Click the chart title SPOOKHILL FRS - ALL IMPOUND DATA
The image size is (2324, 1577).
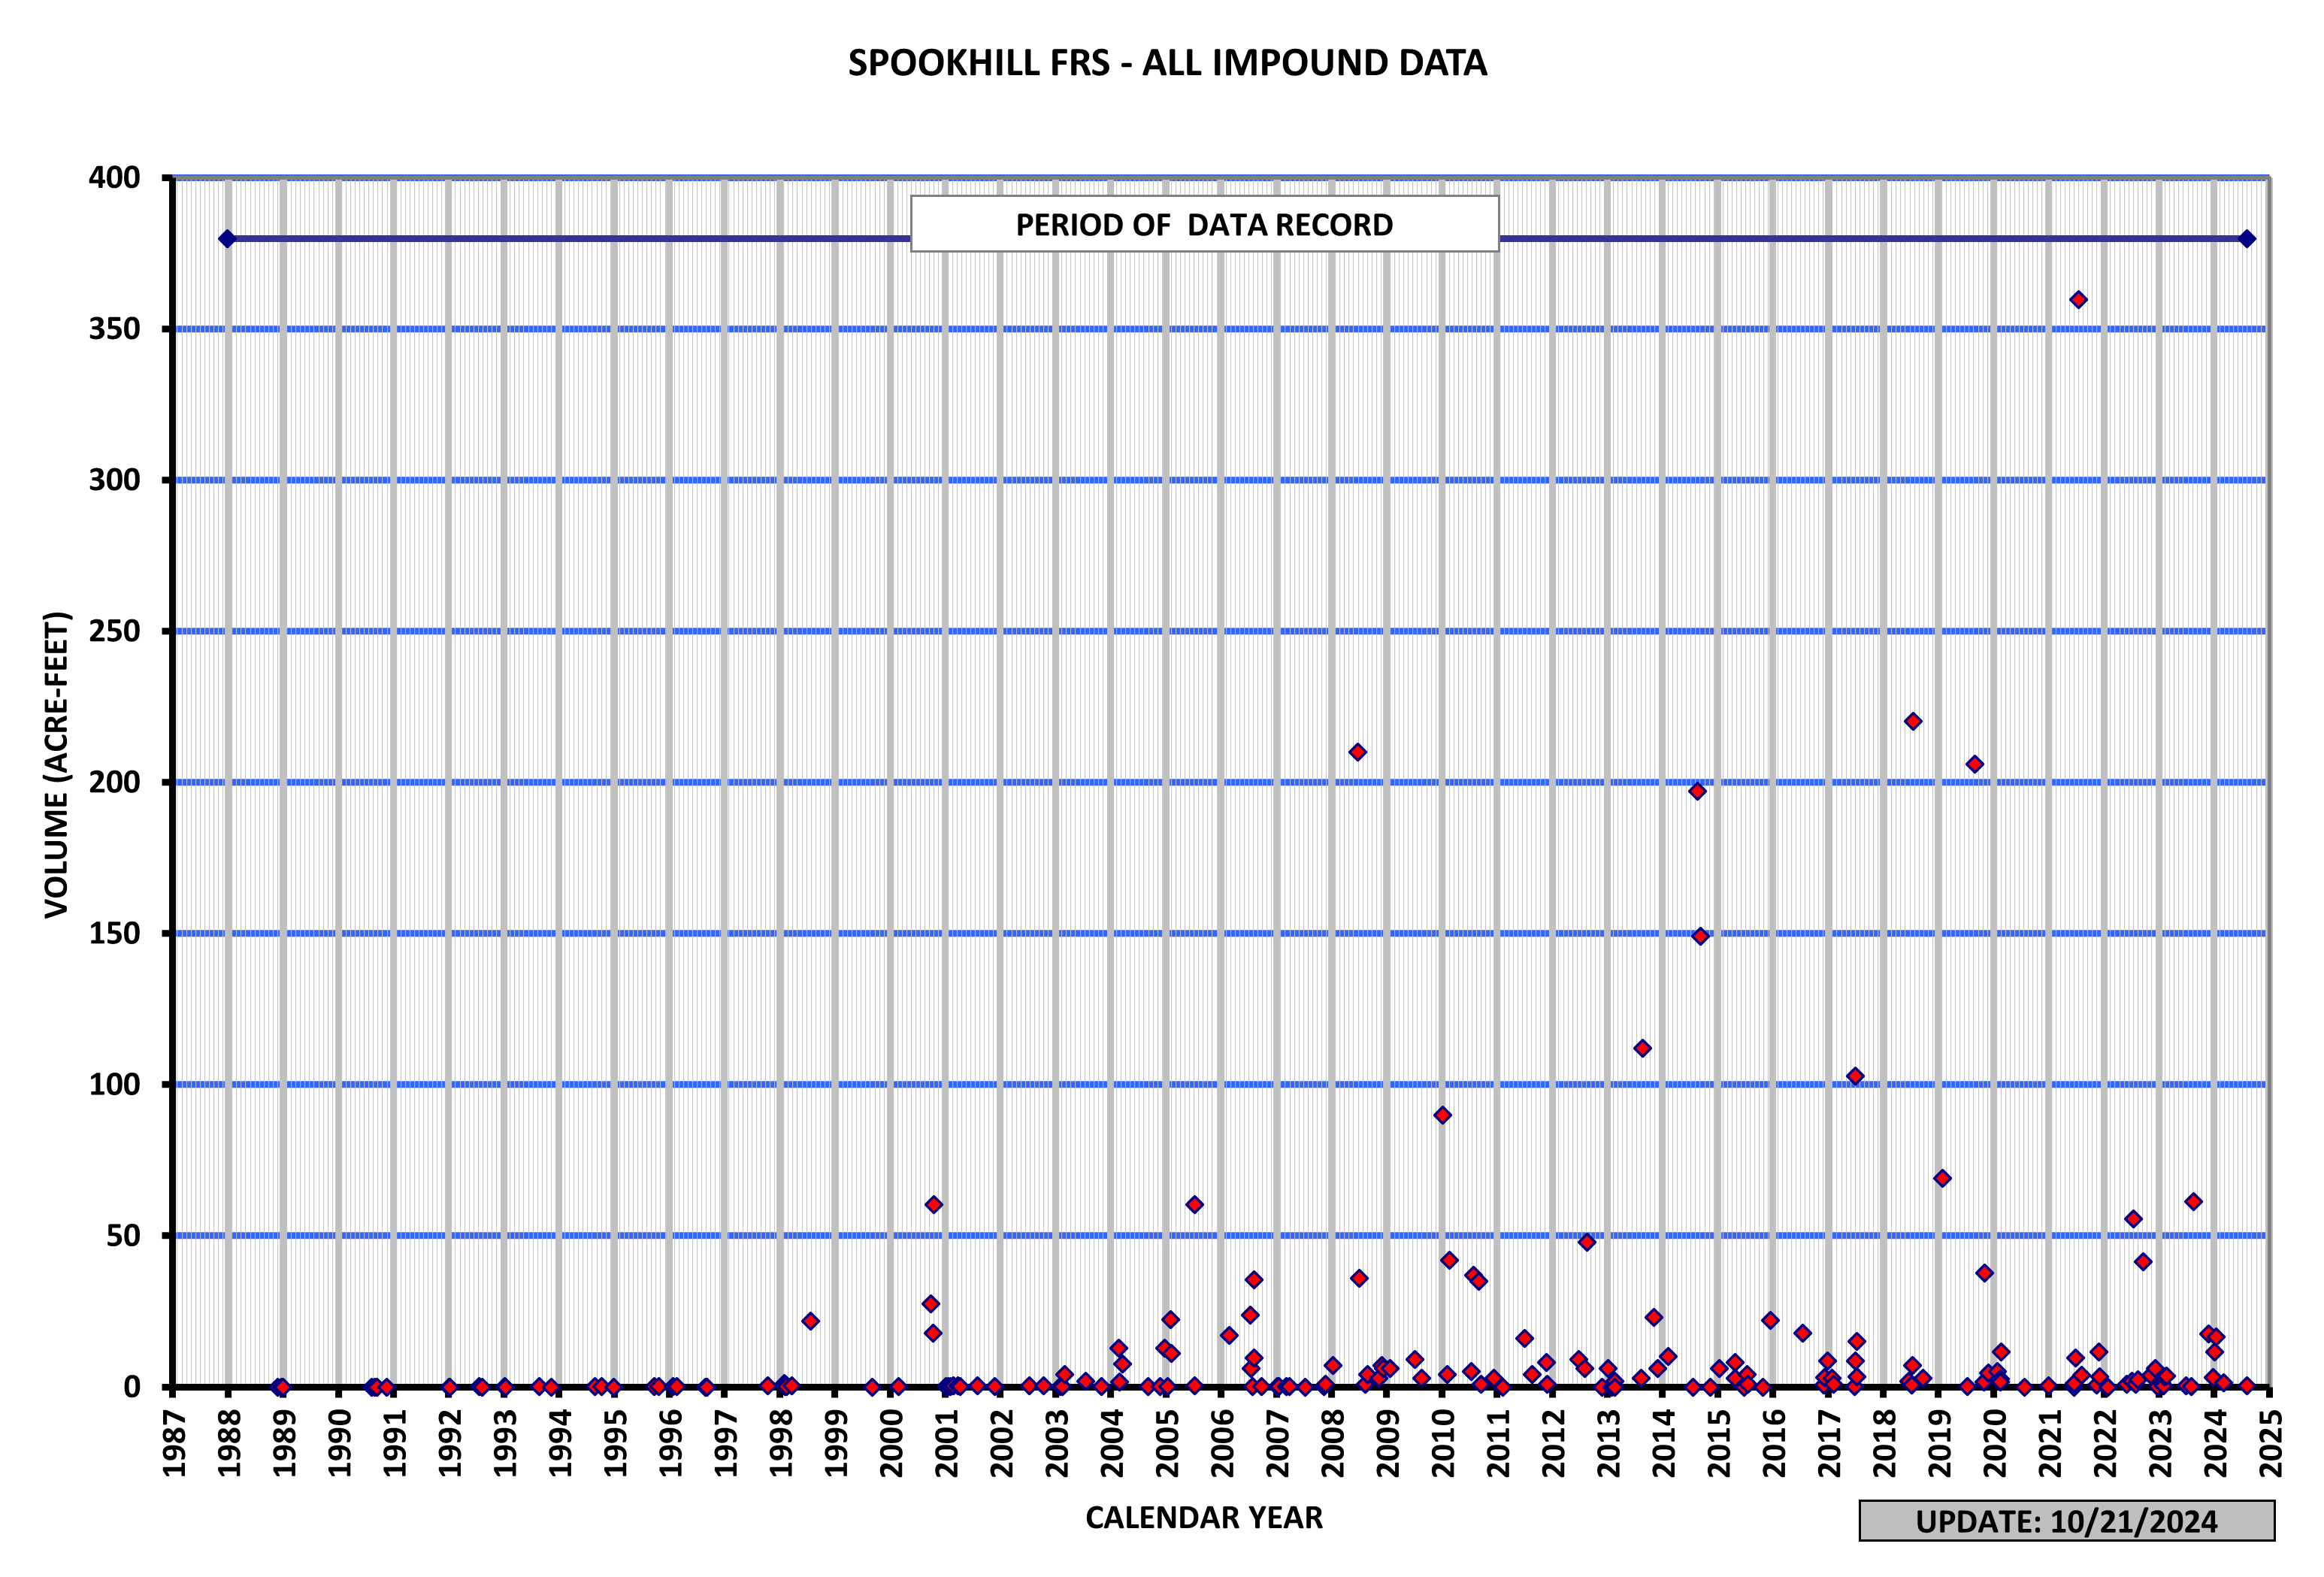click(x=1167, y=63)
